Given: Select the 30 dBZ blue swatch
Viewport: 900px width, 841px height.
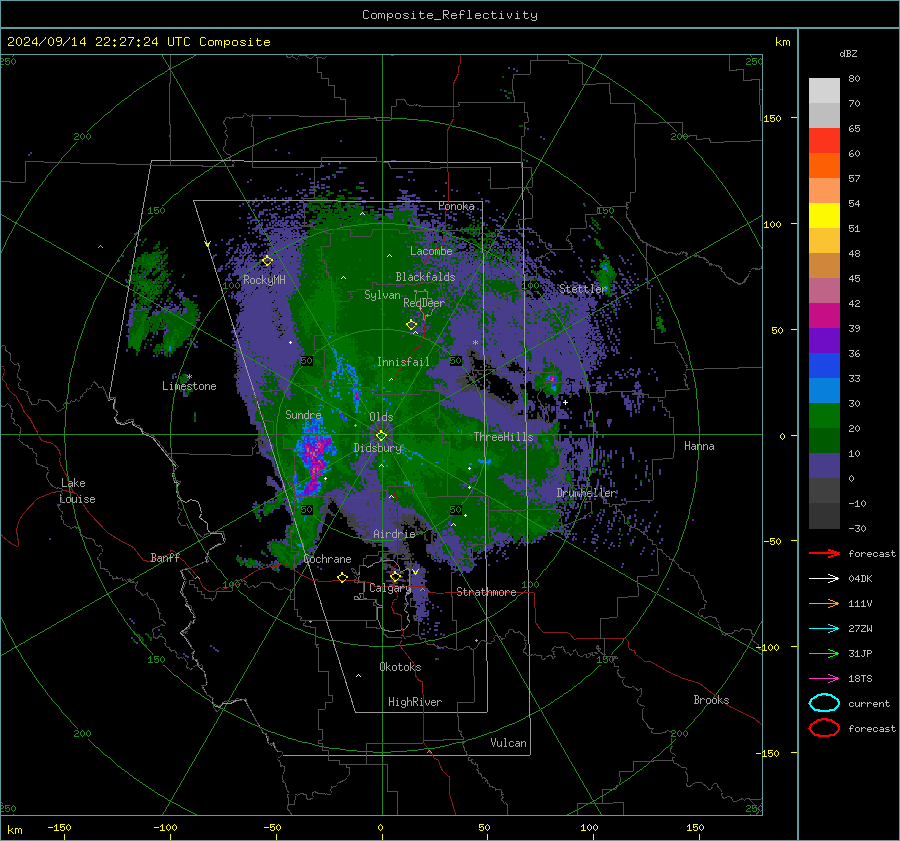Looking at the screenshot, I should (x=824, y=390).
